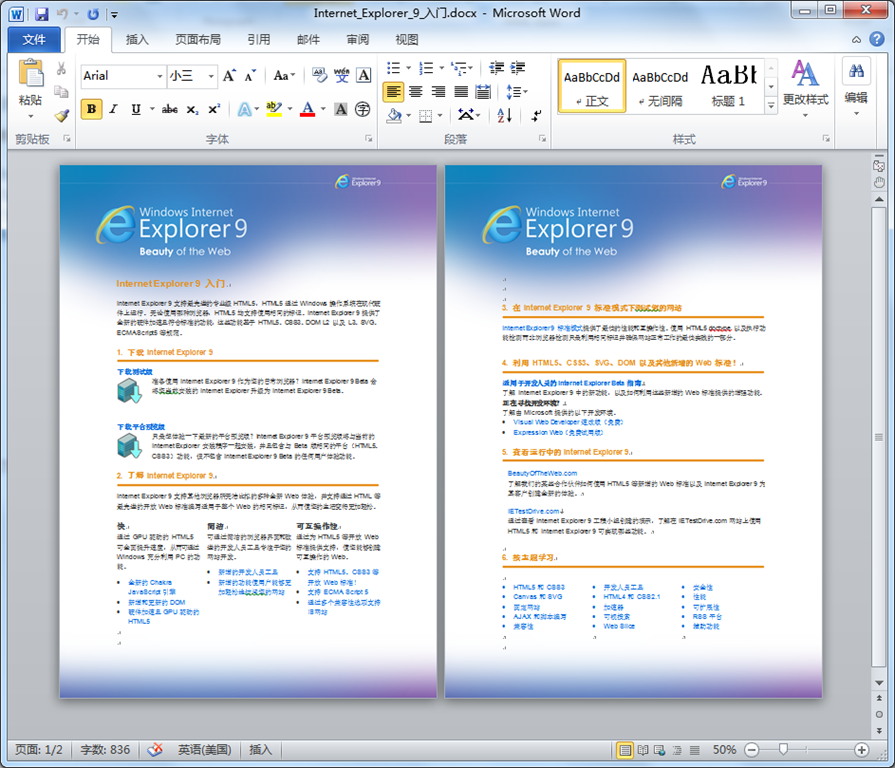This screenshot has height=768, width=895.
Task: Toggle Bold formatting off
Action: tap(91, 109)
